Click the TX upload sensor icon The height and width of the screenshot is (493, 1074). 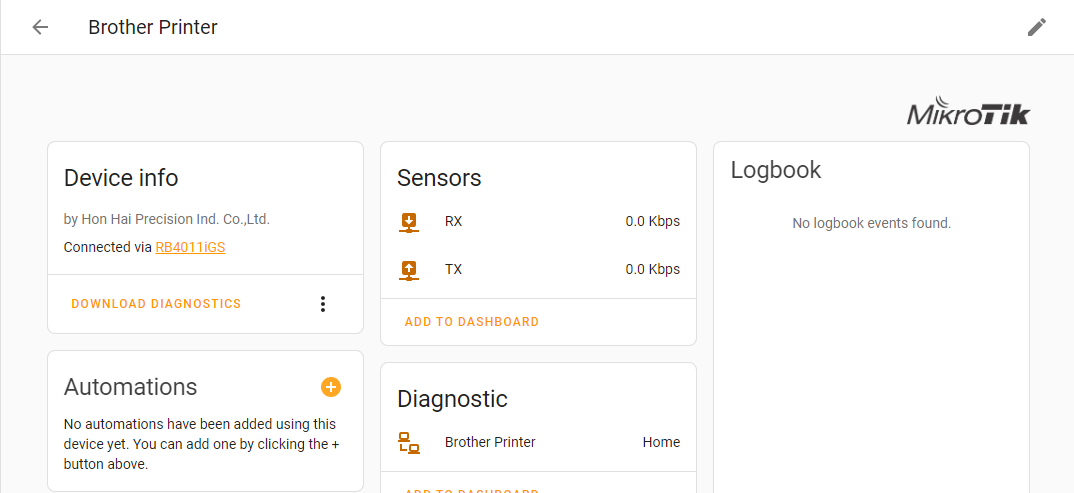click(x=409, y=269)
